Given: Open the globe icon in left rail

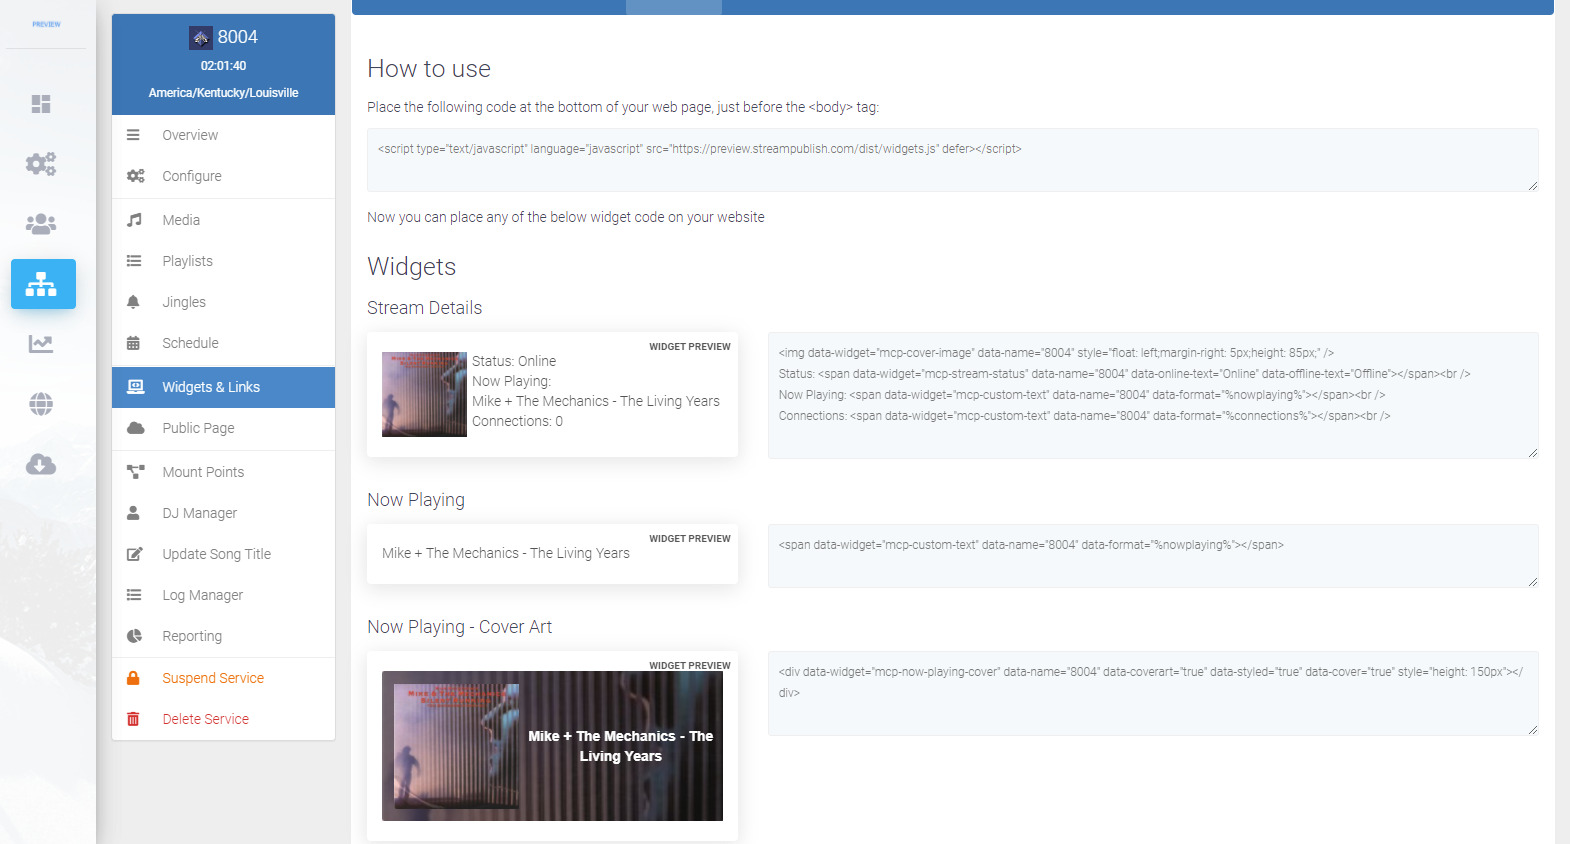Looking at the screenshot, I should coord(41,404).
